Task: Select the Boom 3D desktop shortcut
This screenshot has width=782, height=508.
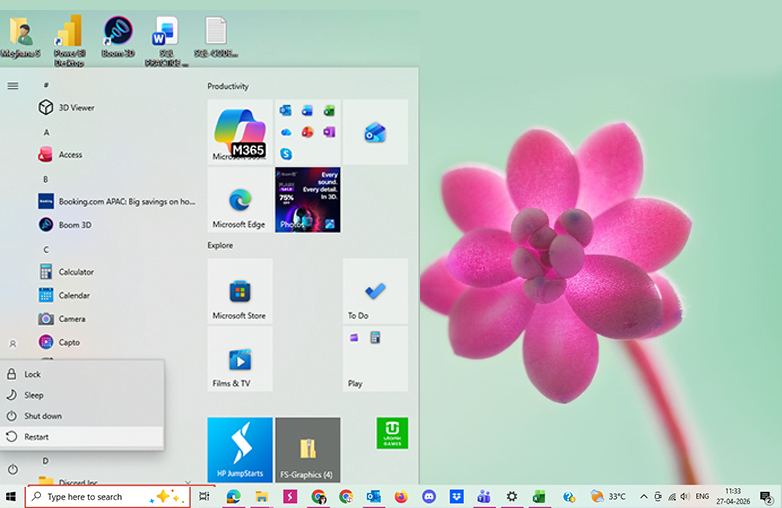Action: 118,37
